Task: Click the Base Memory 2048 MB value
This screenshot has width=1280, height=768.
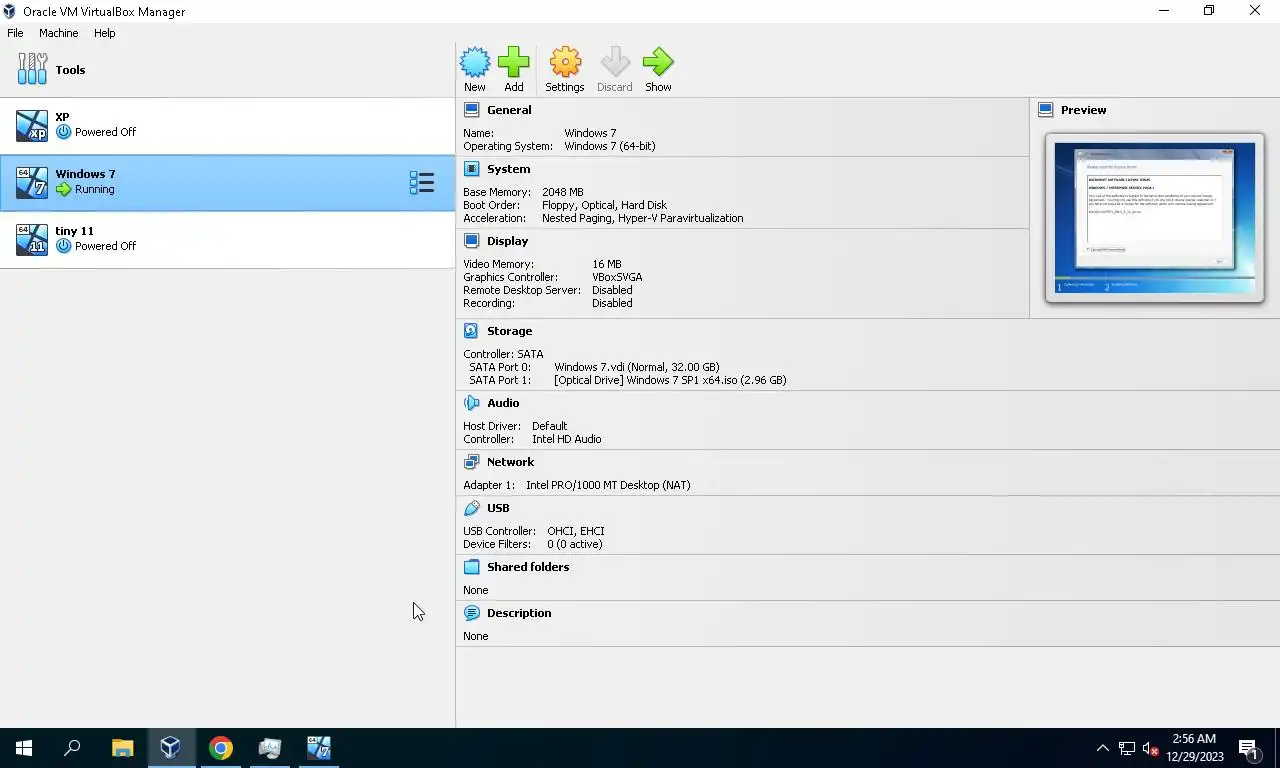Action: tap(563, 192)
